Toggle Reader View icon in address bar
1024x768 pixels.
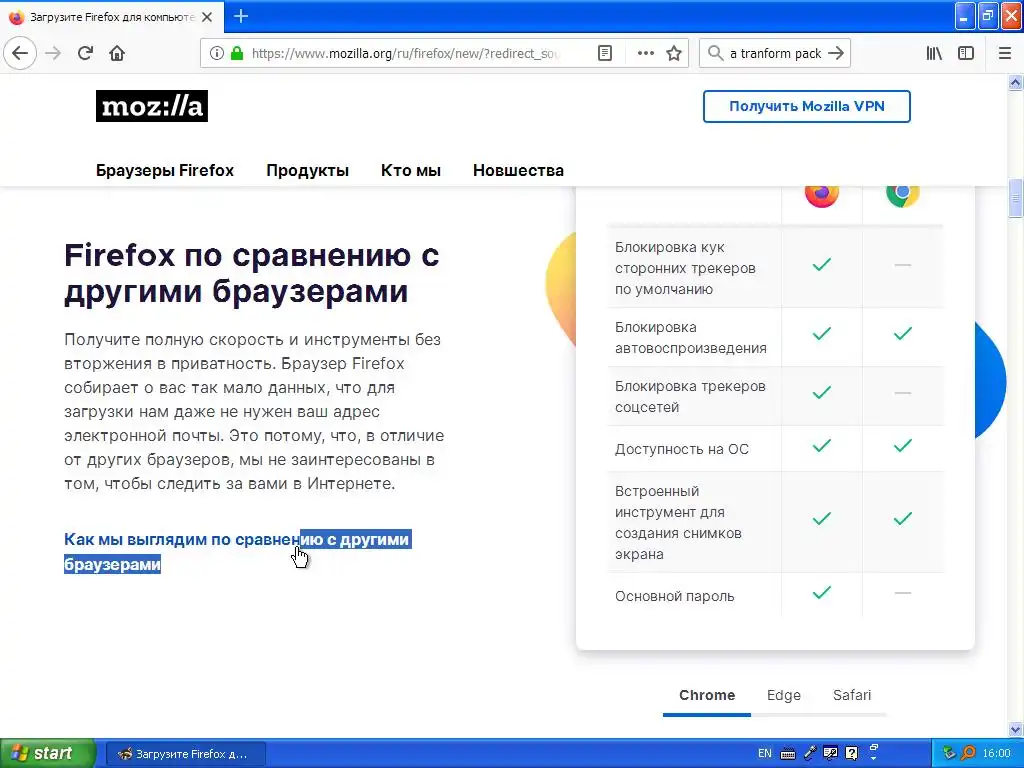[605, 53]
